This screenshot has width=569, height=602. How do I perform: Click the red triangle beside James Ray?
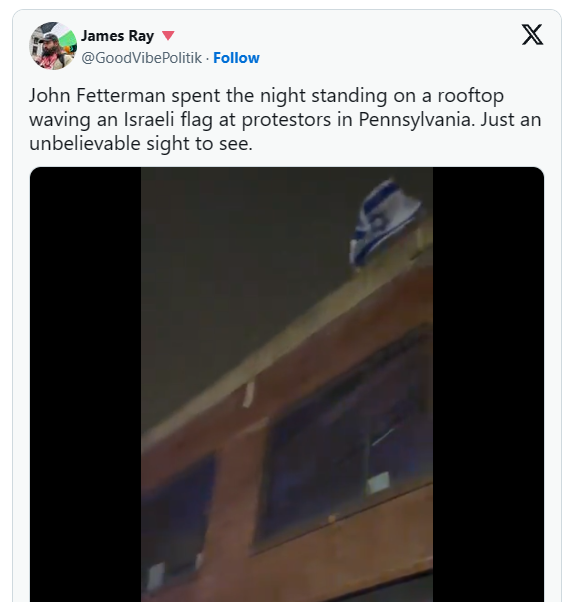[x=168, y=36]
